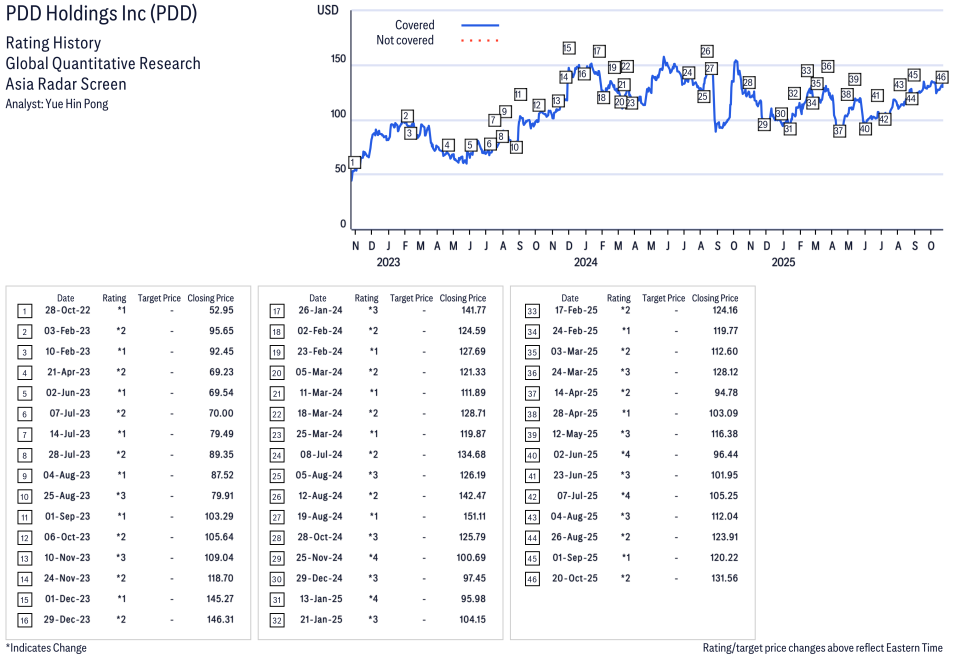The image size is (954, 655).
Task: Click chart marker 26 above the price line
Action: tap(706, 51)
